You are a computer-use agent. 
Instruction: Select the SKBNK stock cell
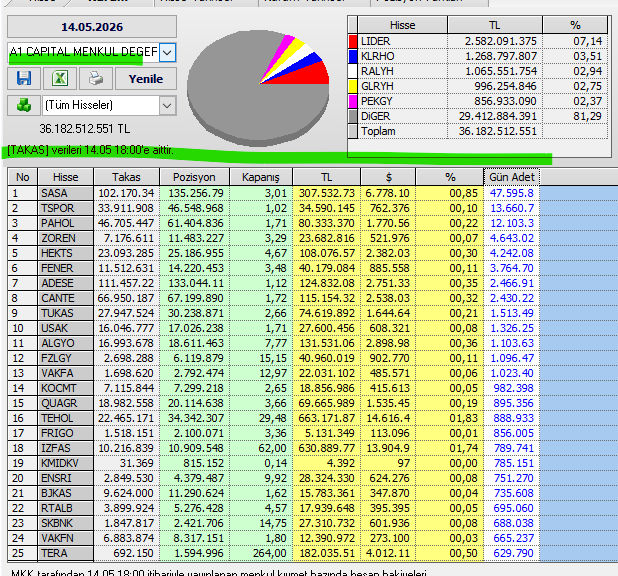click(x=66, y=523)
